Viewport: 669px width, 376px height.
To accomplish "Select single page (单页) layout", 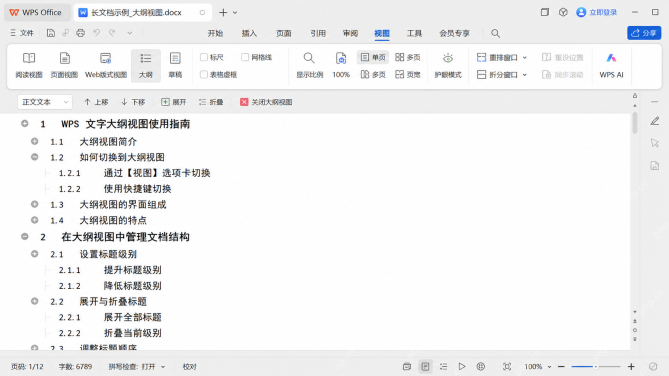I will (373, 57).
